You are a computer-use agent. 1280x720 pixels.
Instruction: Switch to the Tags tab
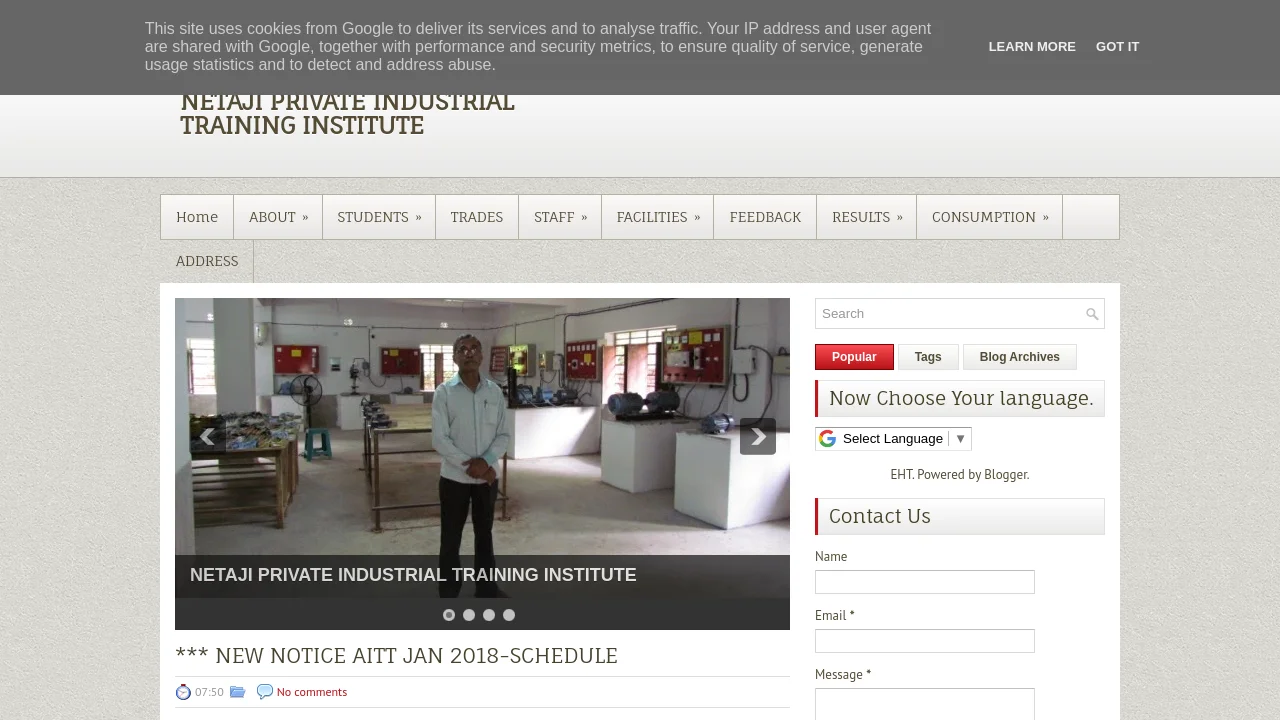pyautogui.click(x=928, y=357)
